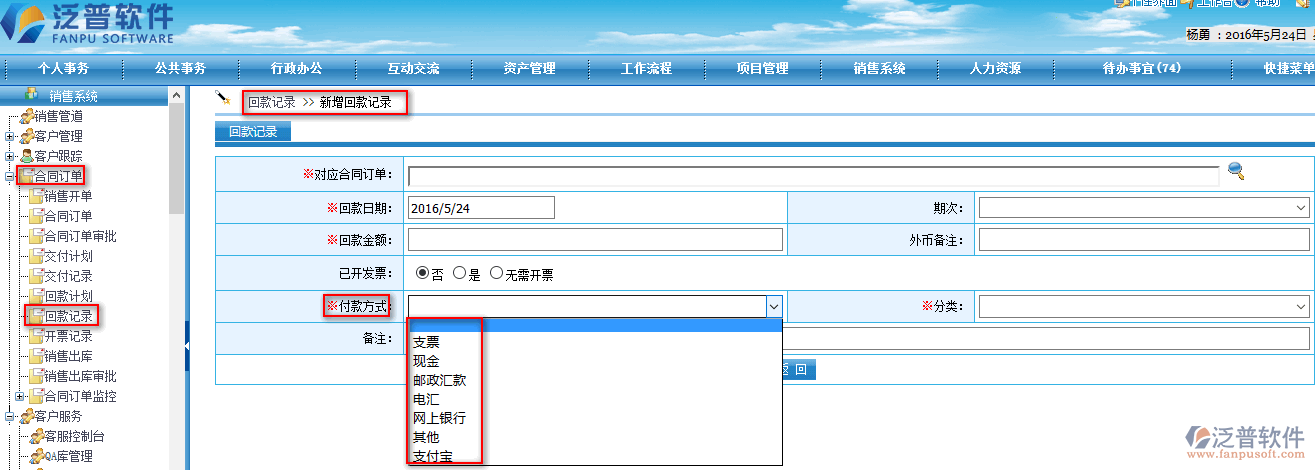1315x470 pixels.
Task: Click the 外币备注 input field
Action: (1143, 239)
